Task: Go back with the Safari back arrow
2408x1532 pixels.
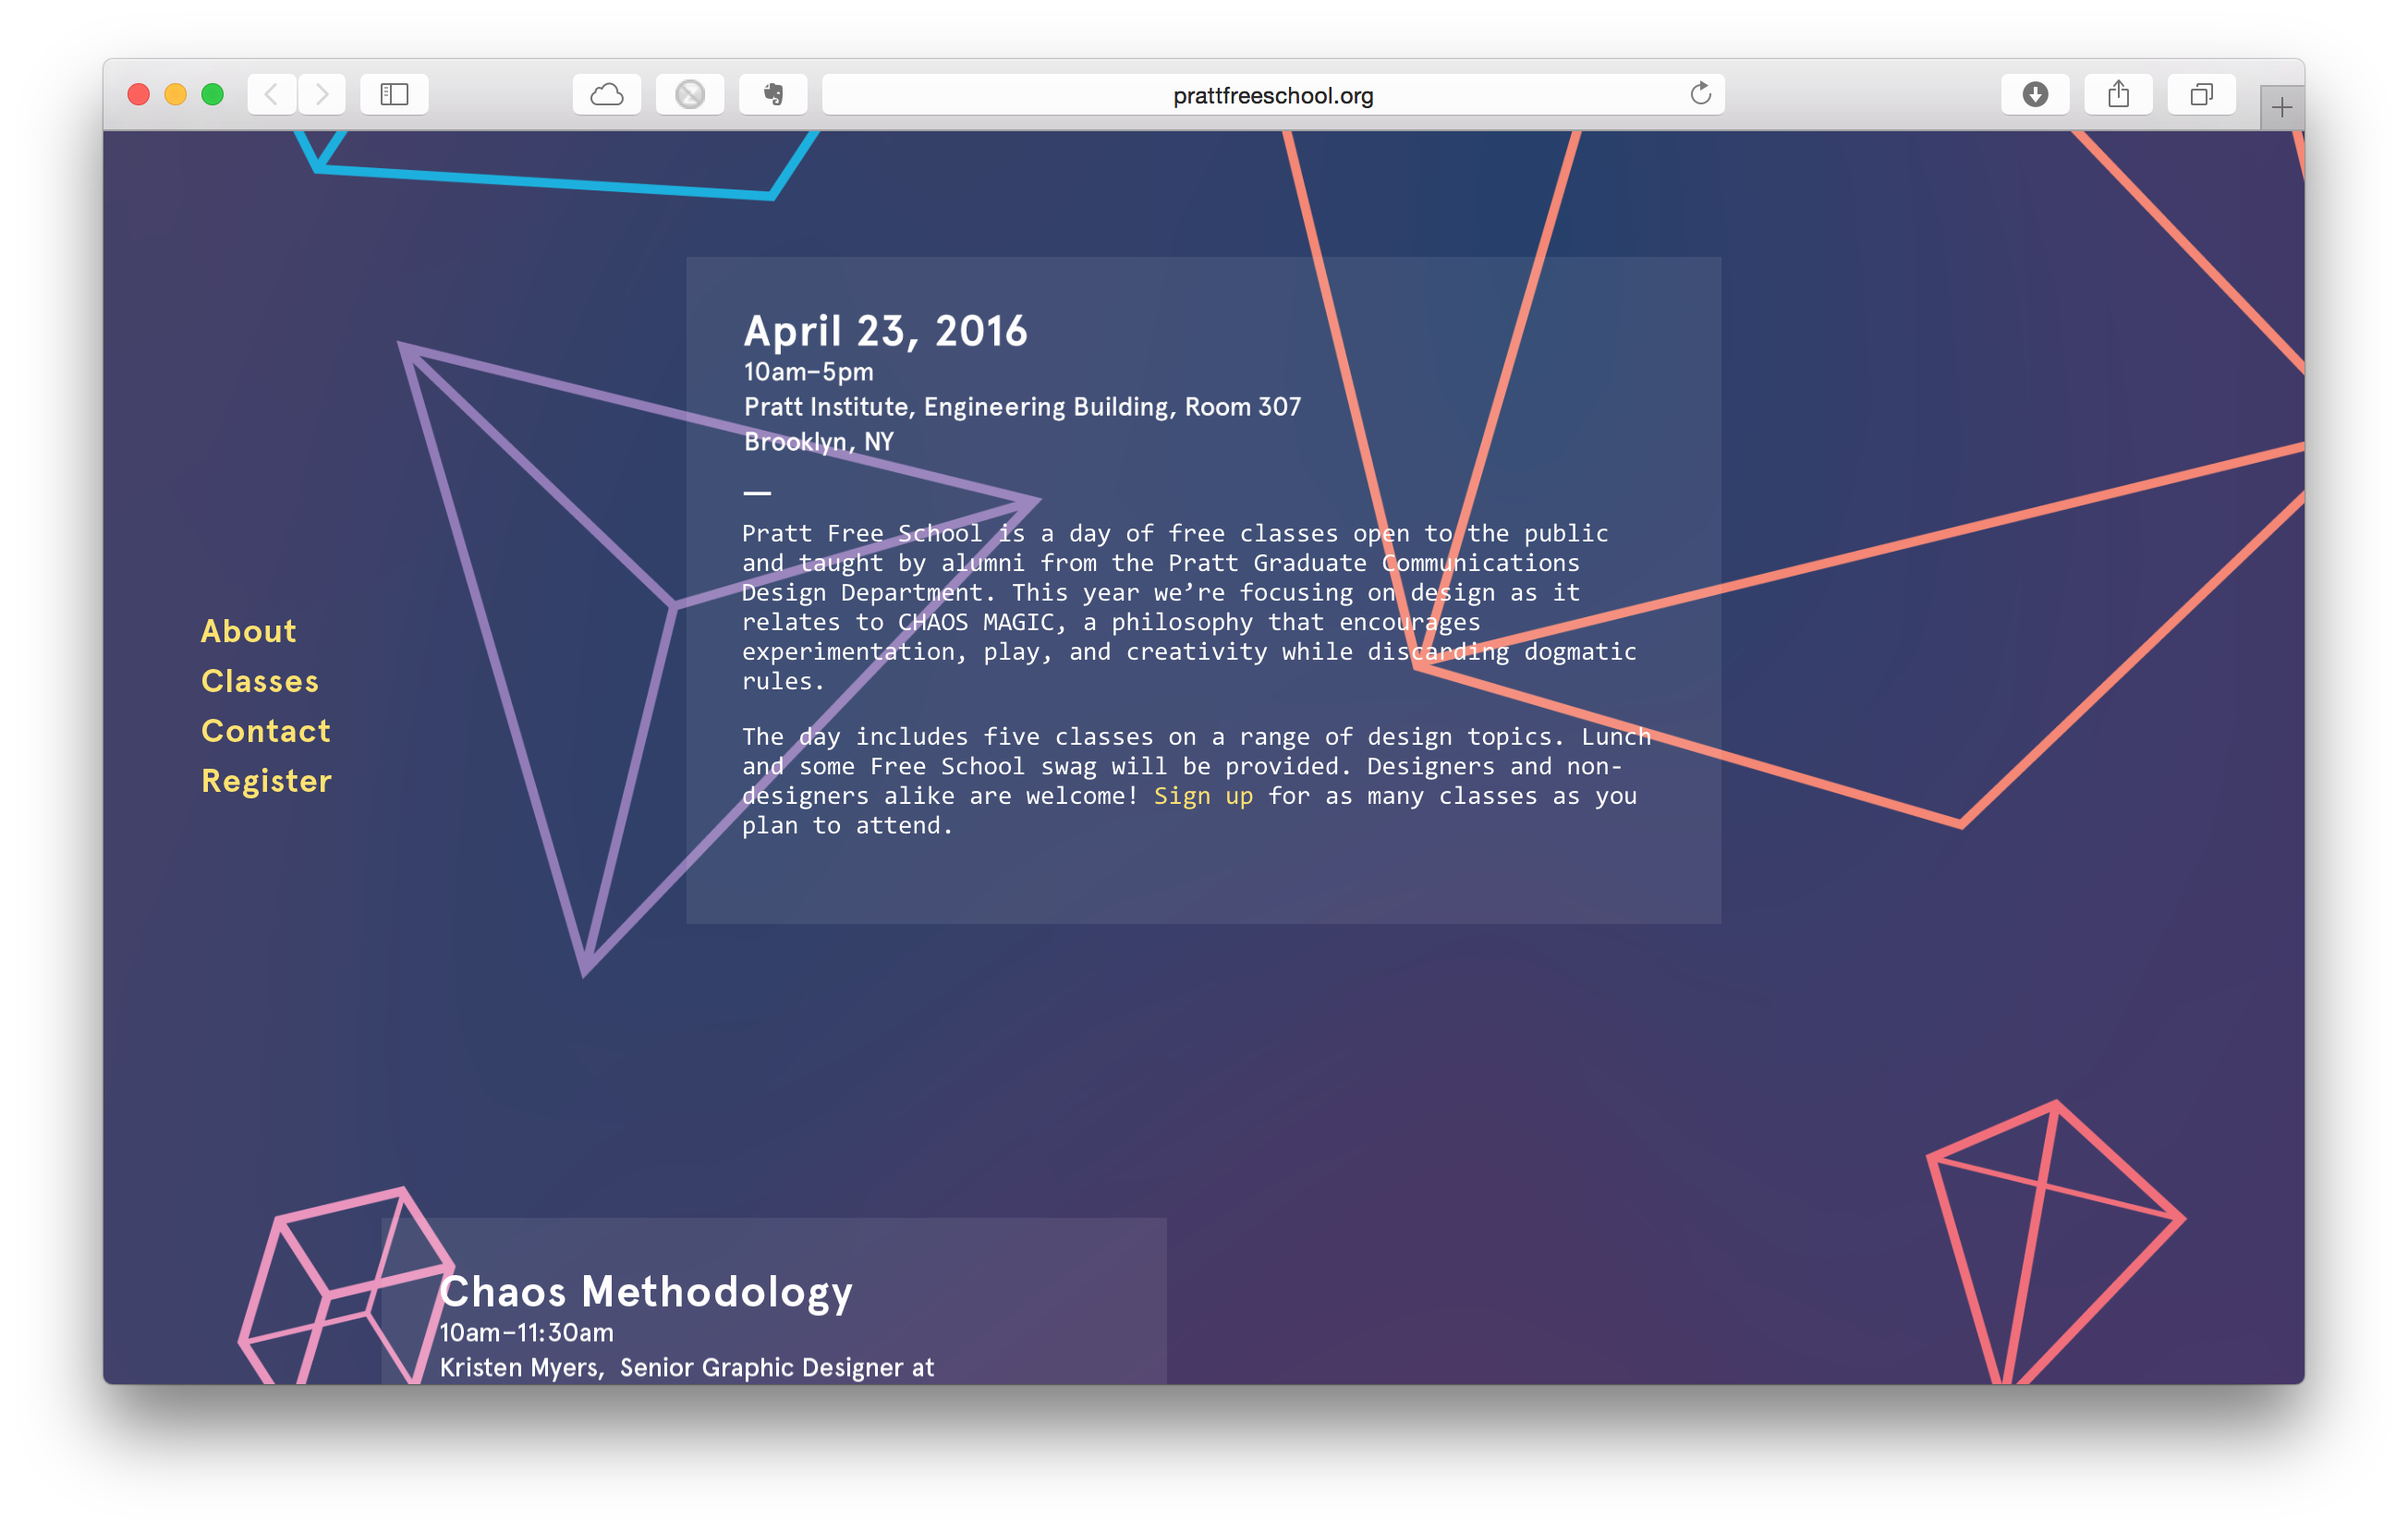Action: coord(271,95)
